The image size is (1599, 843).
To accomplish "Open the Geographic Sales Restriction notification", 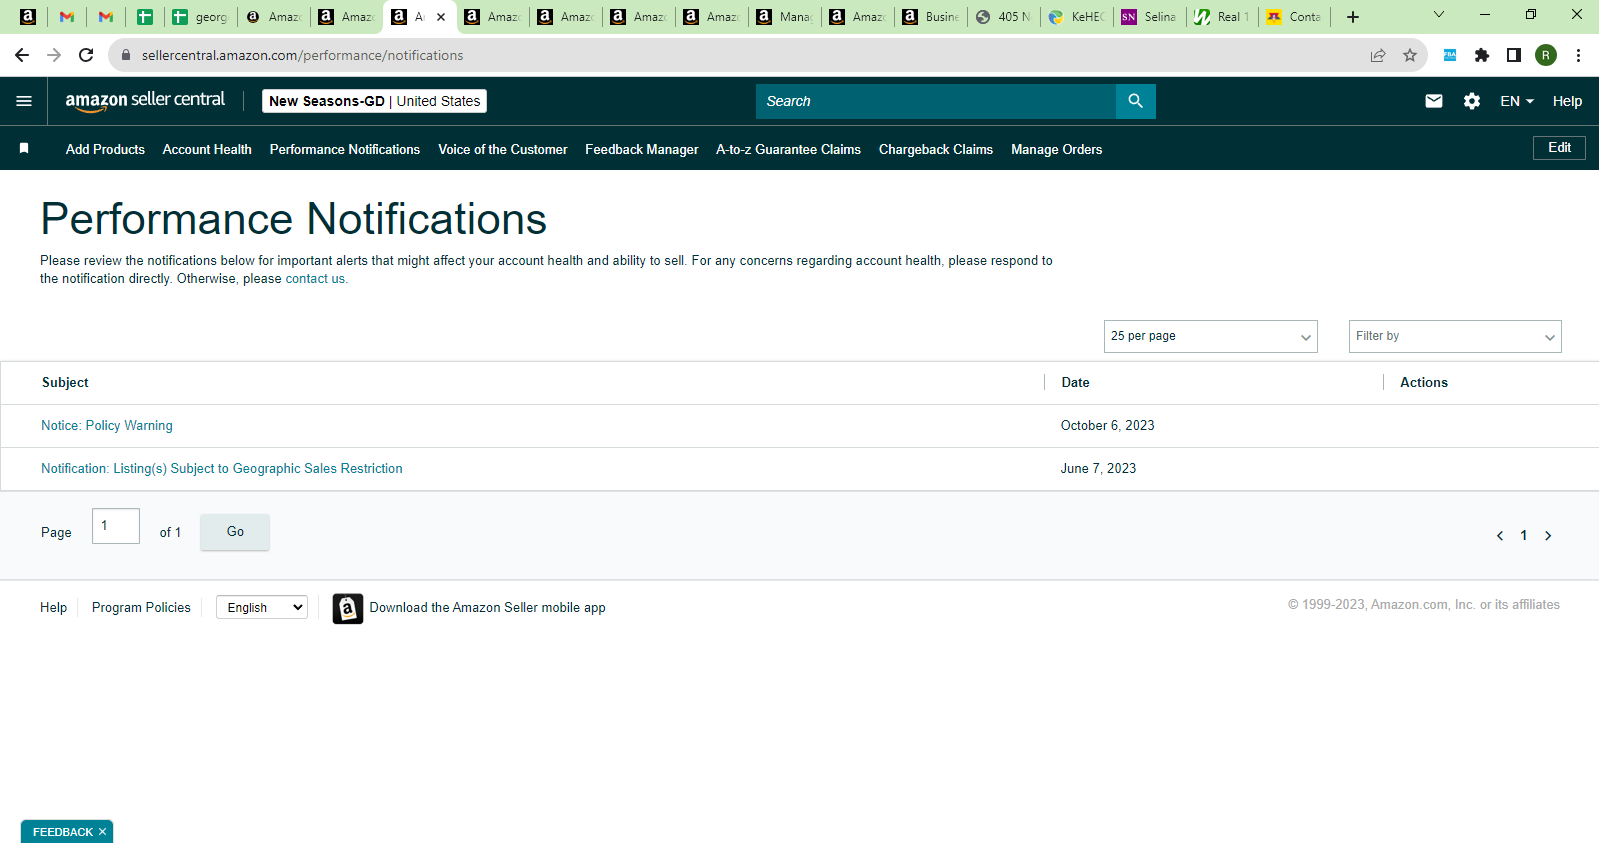I will click(222, 469).
